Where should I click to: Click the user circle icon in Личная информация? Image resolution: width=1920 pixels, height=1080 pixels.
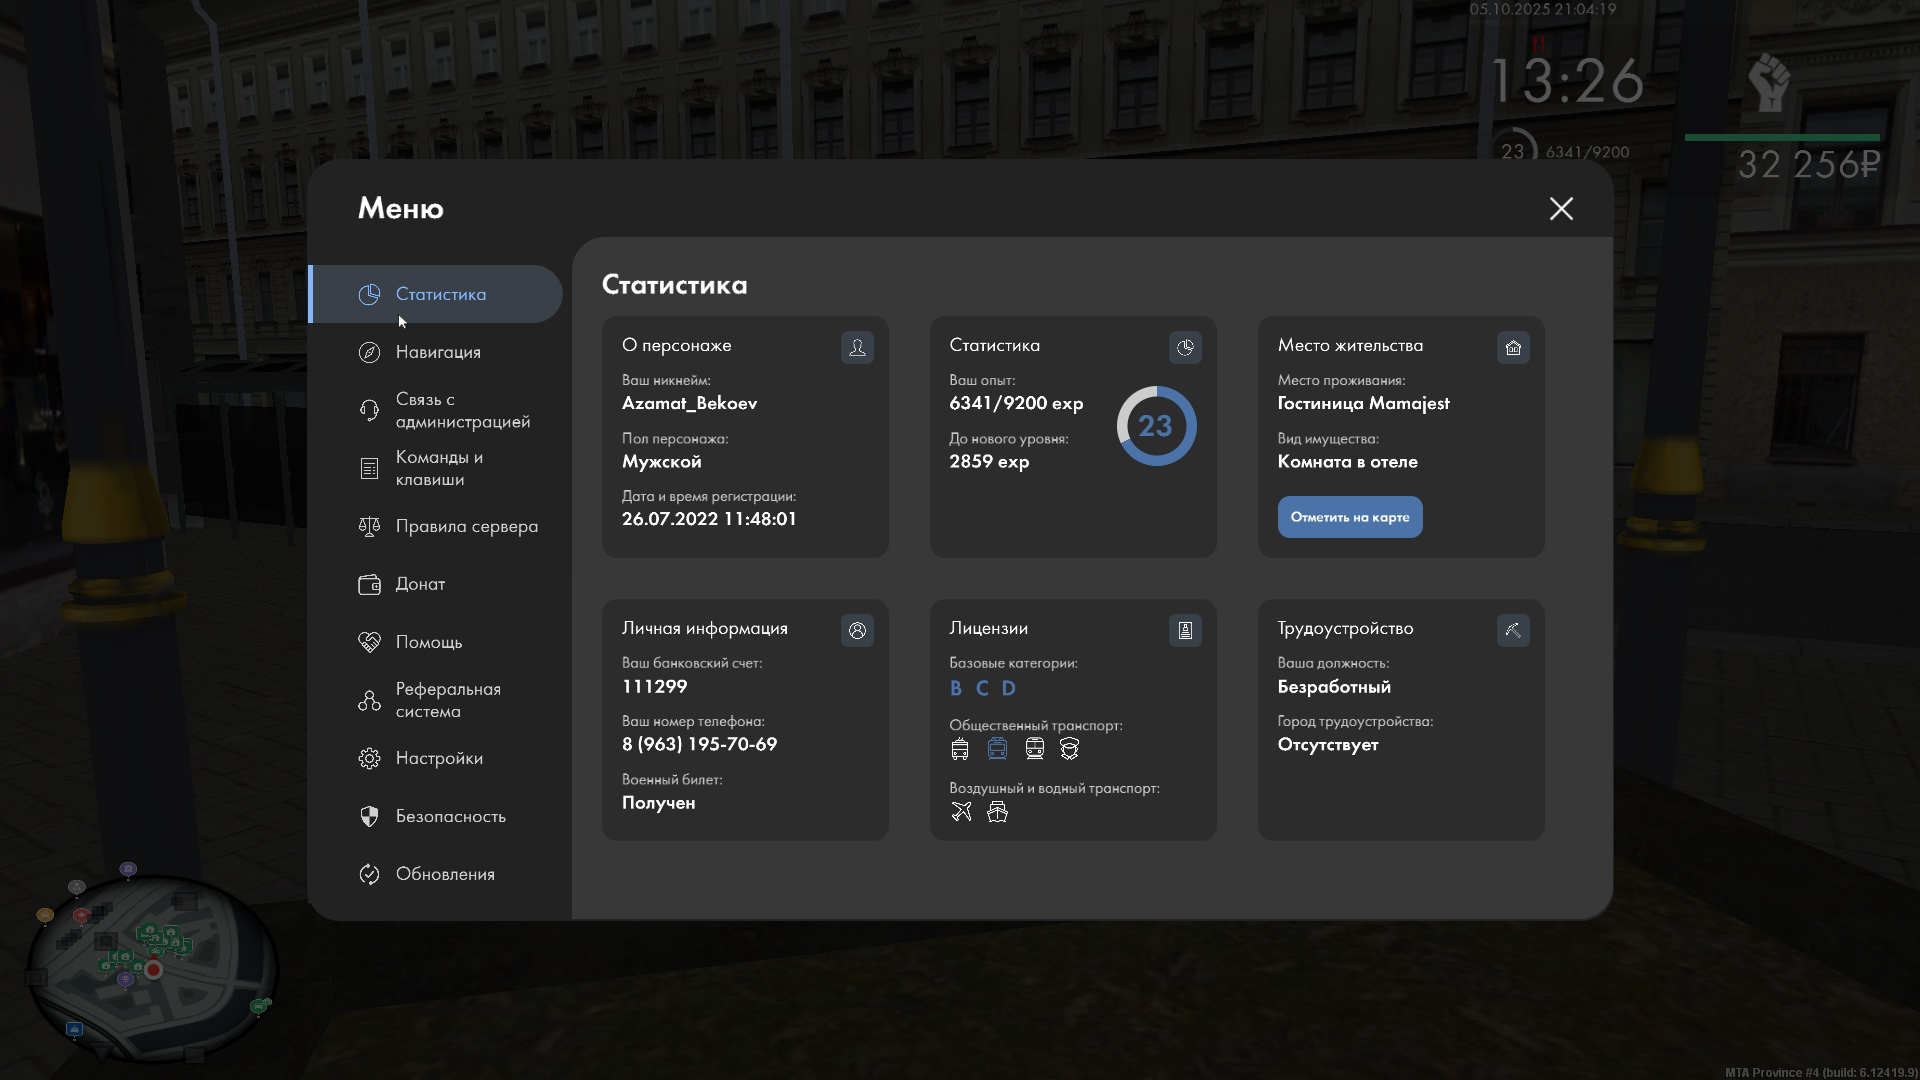(x=857, y=631)
